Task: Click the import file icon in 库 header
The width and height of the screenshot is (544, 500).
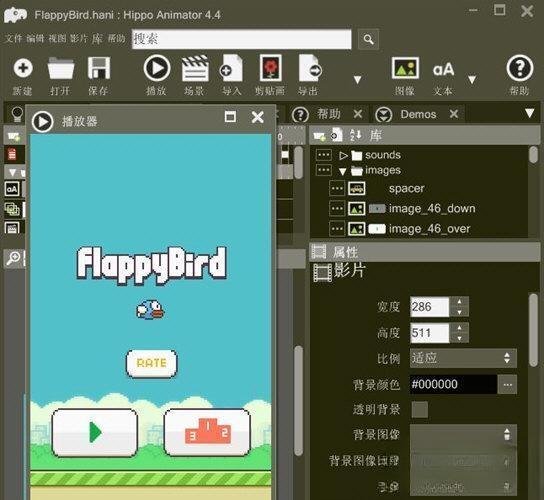Action: point(336,135)
